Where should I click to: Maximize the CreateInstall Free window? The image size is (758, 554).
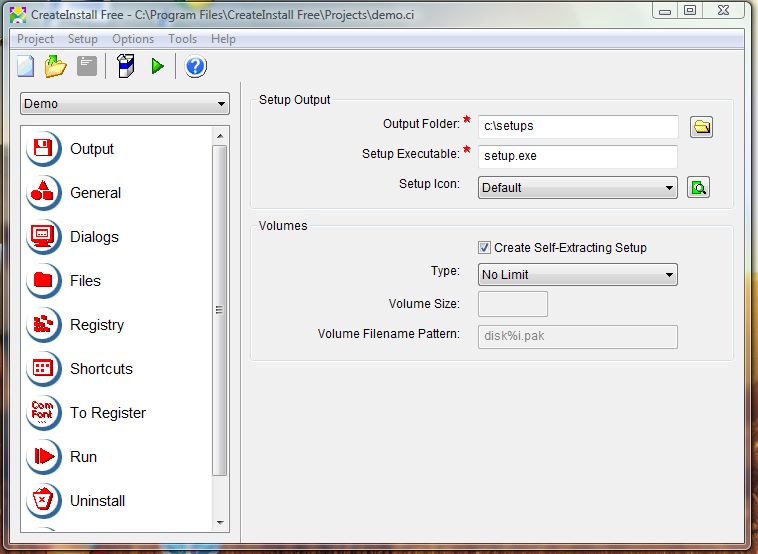[x=690, y=10]
